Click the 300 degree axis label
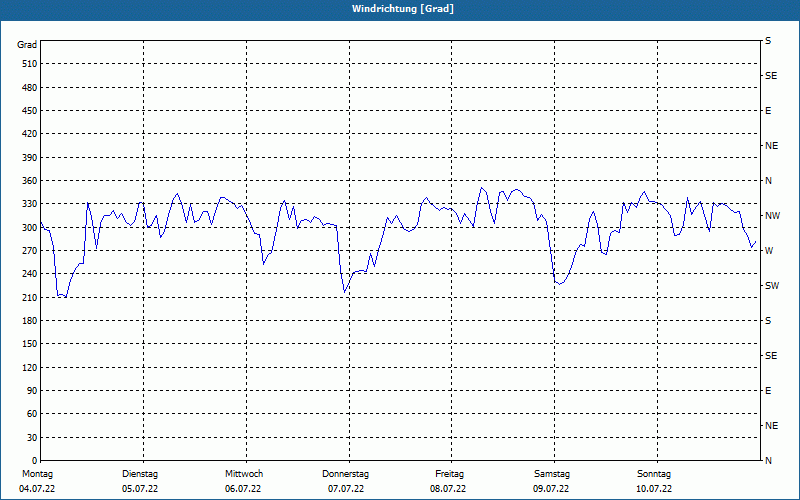This screenshot has height=500, width=800. tap(30, 228)
